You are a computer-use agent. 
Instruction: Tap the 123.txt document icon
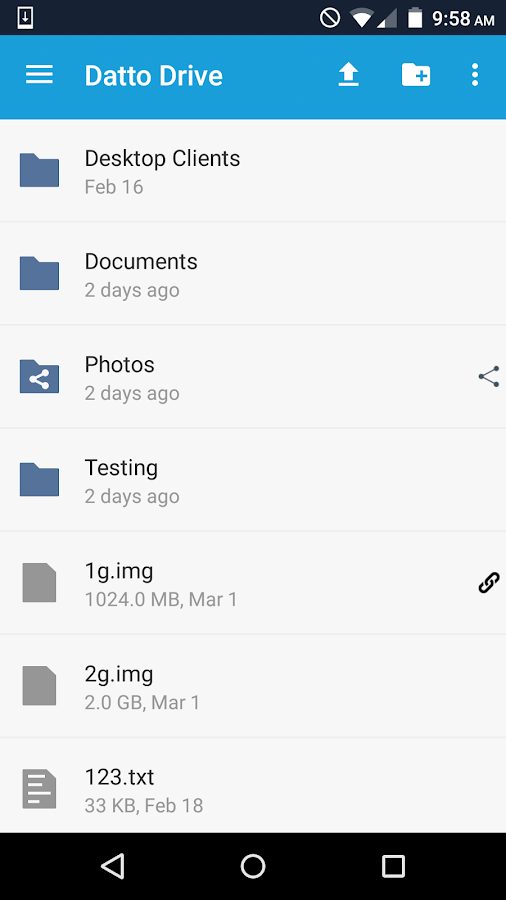pyautogui.click(x=40, y=789)
